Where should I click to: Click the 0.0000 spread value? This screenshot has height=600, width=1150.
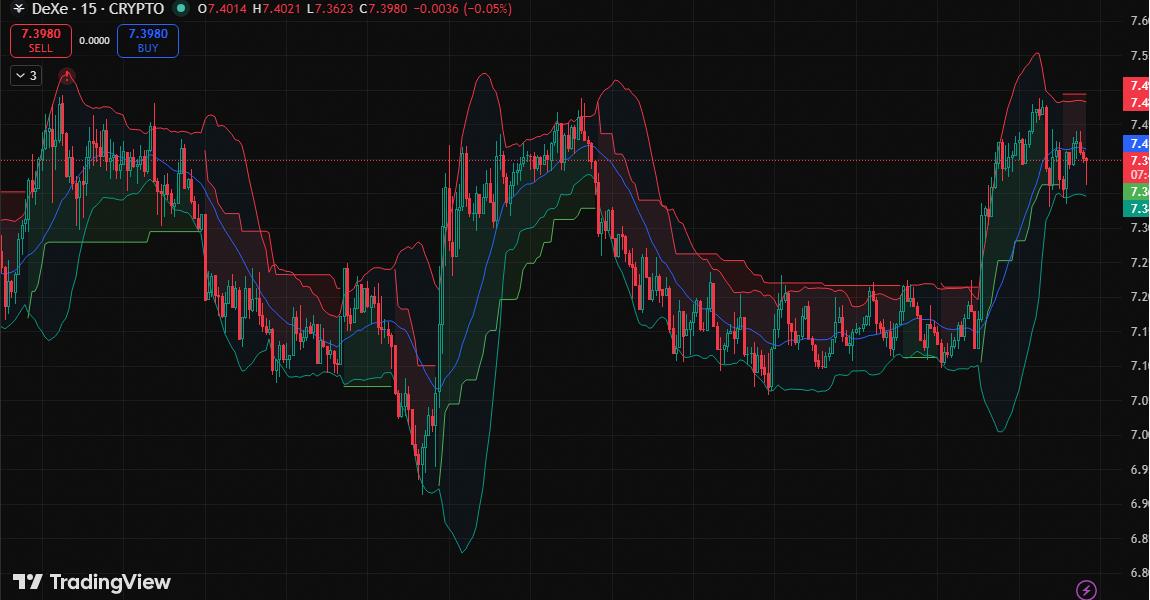[x=94, y=41]
